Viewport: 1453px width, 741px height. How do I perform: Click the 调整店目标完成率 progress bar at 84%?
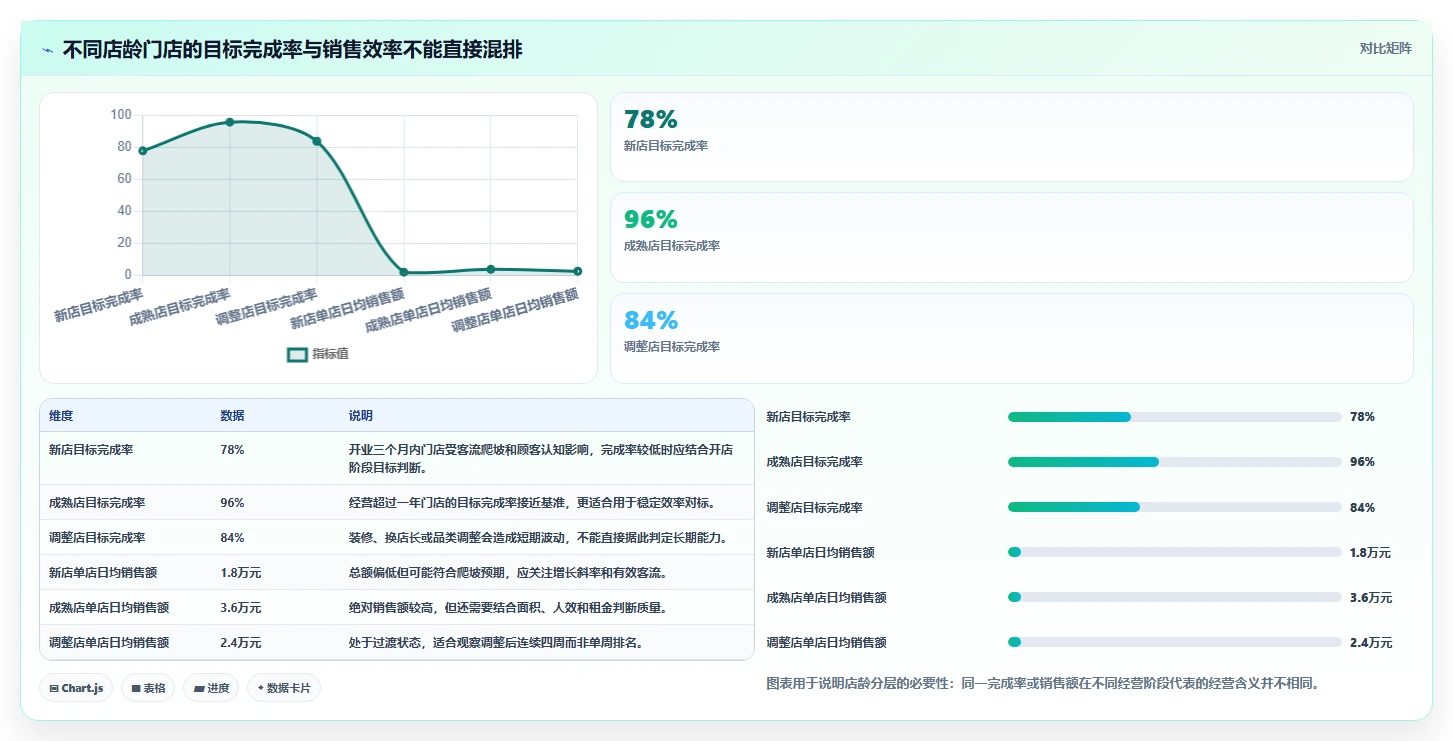[x=1175, y=507]
